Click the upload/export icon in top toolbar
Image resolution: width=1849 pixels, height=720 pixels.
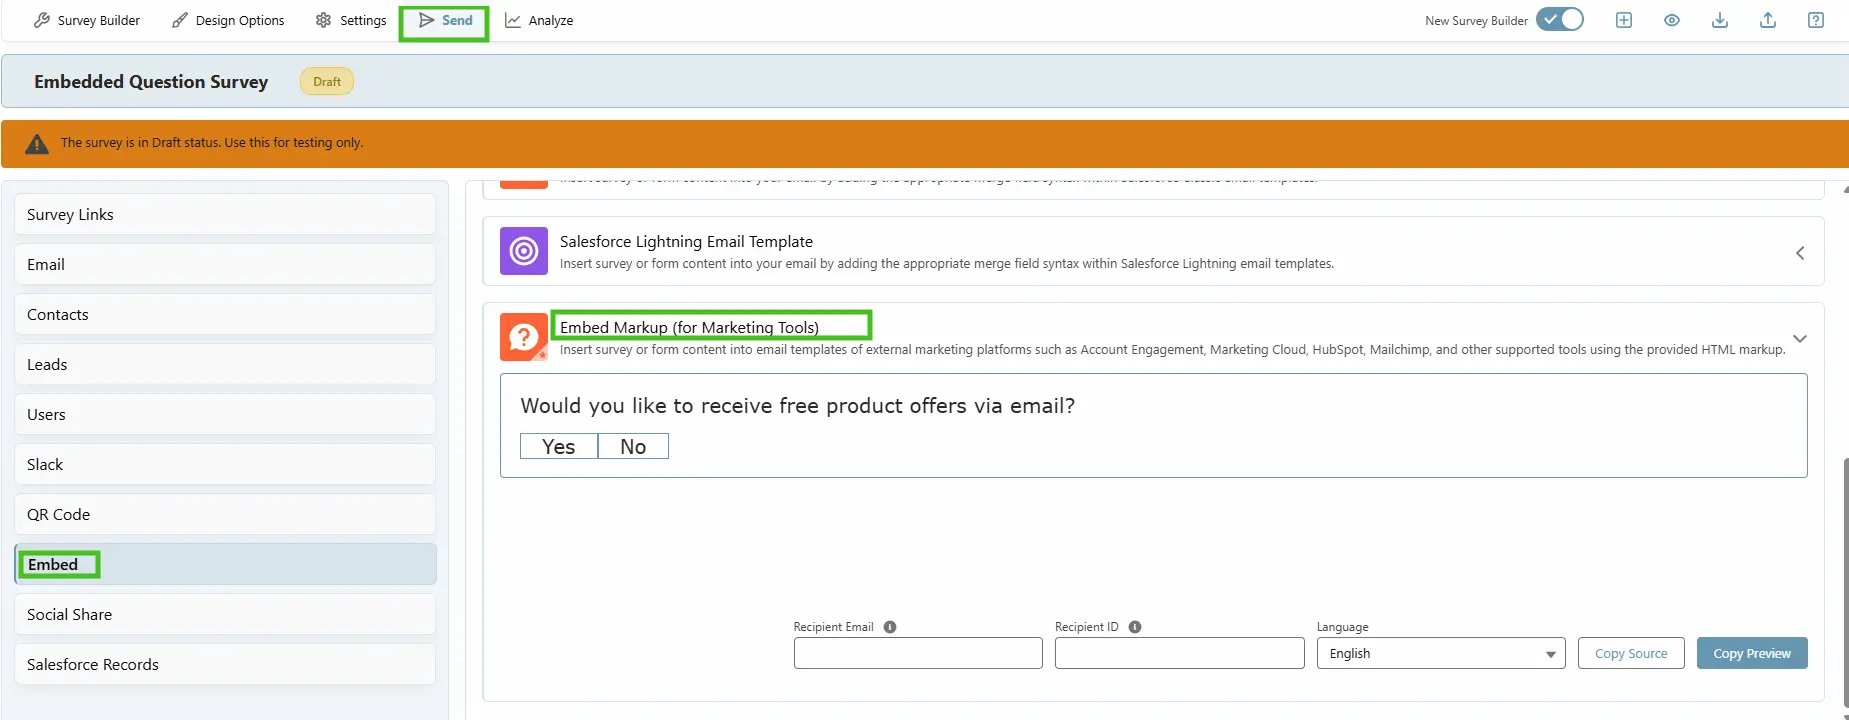pyautogui.click(x=1768, y=20)
